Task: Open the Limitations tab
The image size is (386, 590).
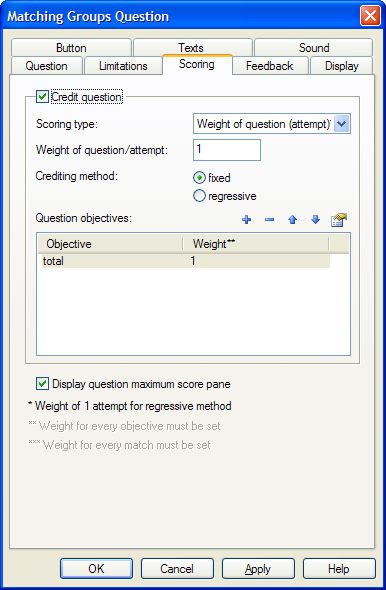Action: click(x=123, y=66)
